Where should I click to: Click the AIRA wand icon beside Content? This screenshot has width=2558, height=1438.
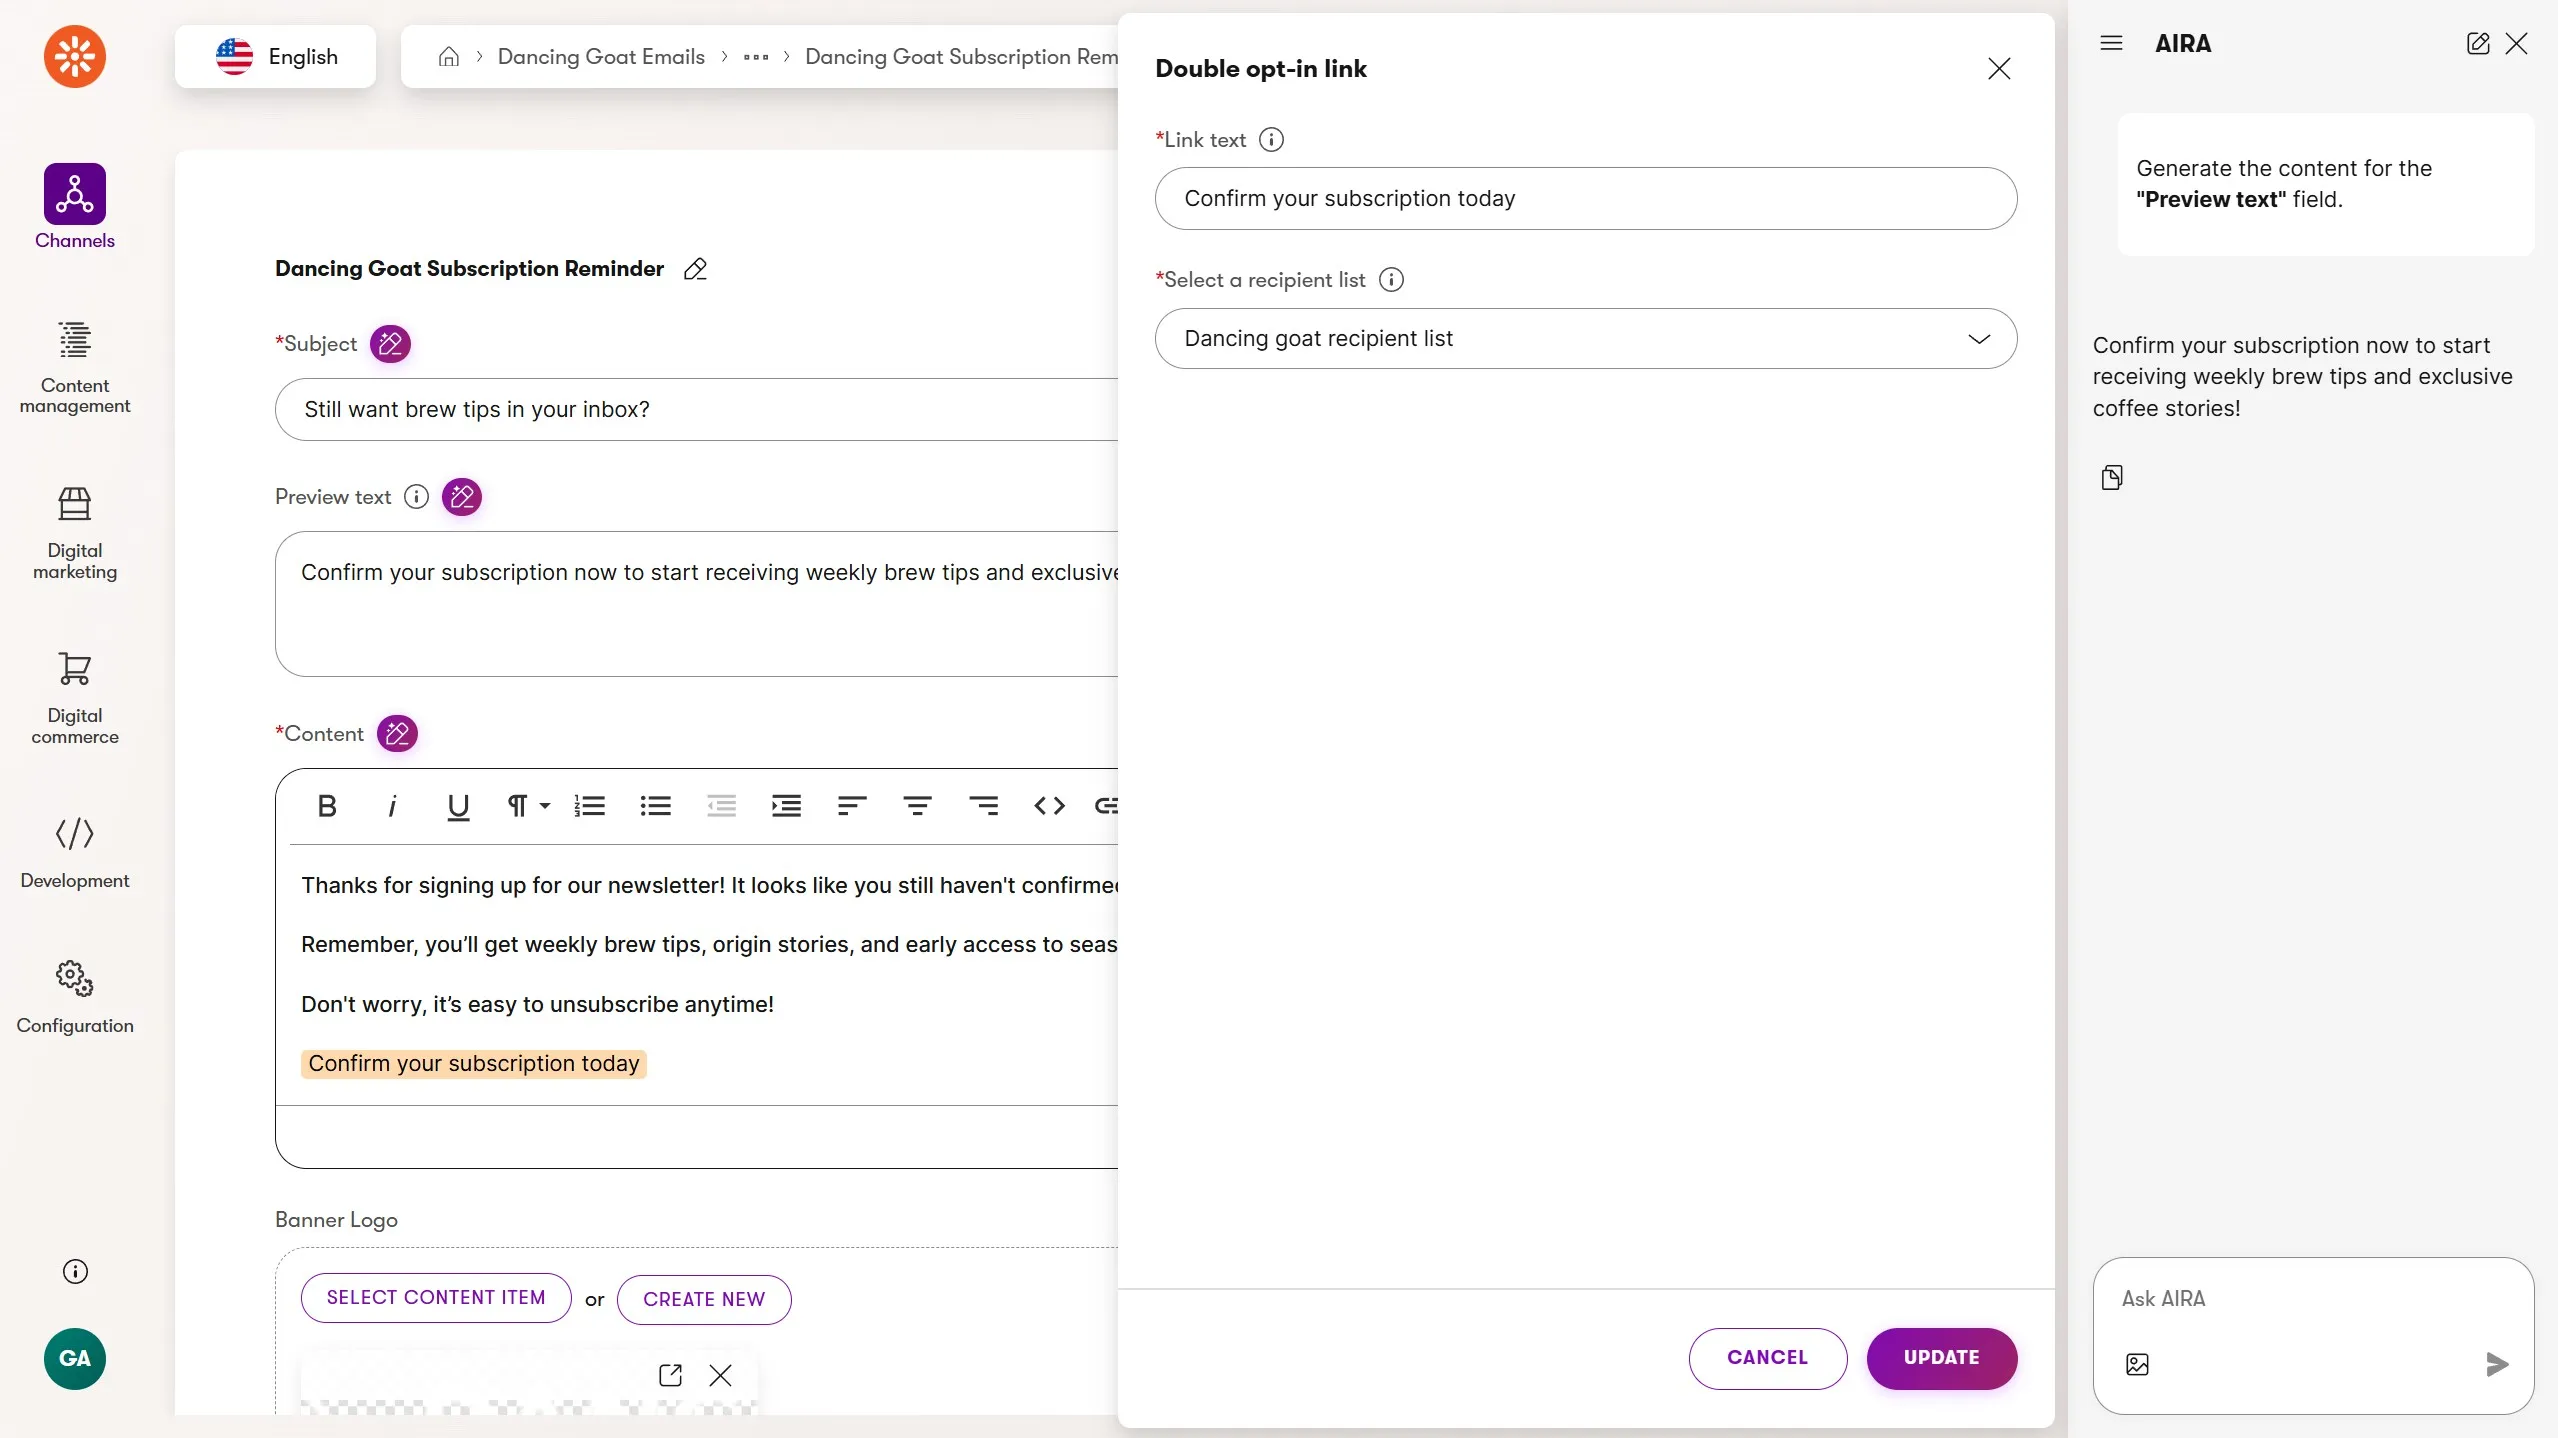[397, 734]
